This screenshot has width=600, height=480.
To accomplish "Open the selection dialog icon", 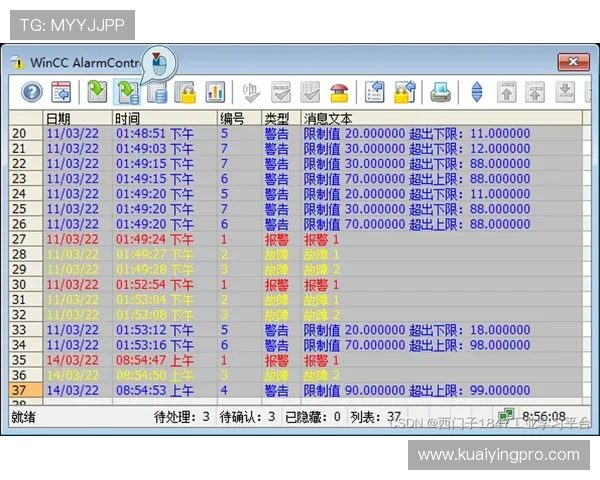I will coord(374,92).
